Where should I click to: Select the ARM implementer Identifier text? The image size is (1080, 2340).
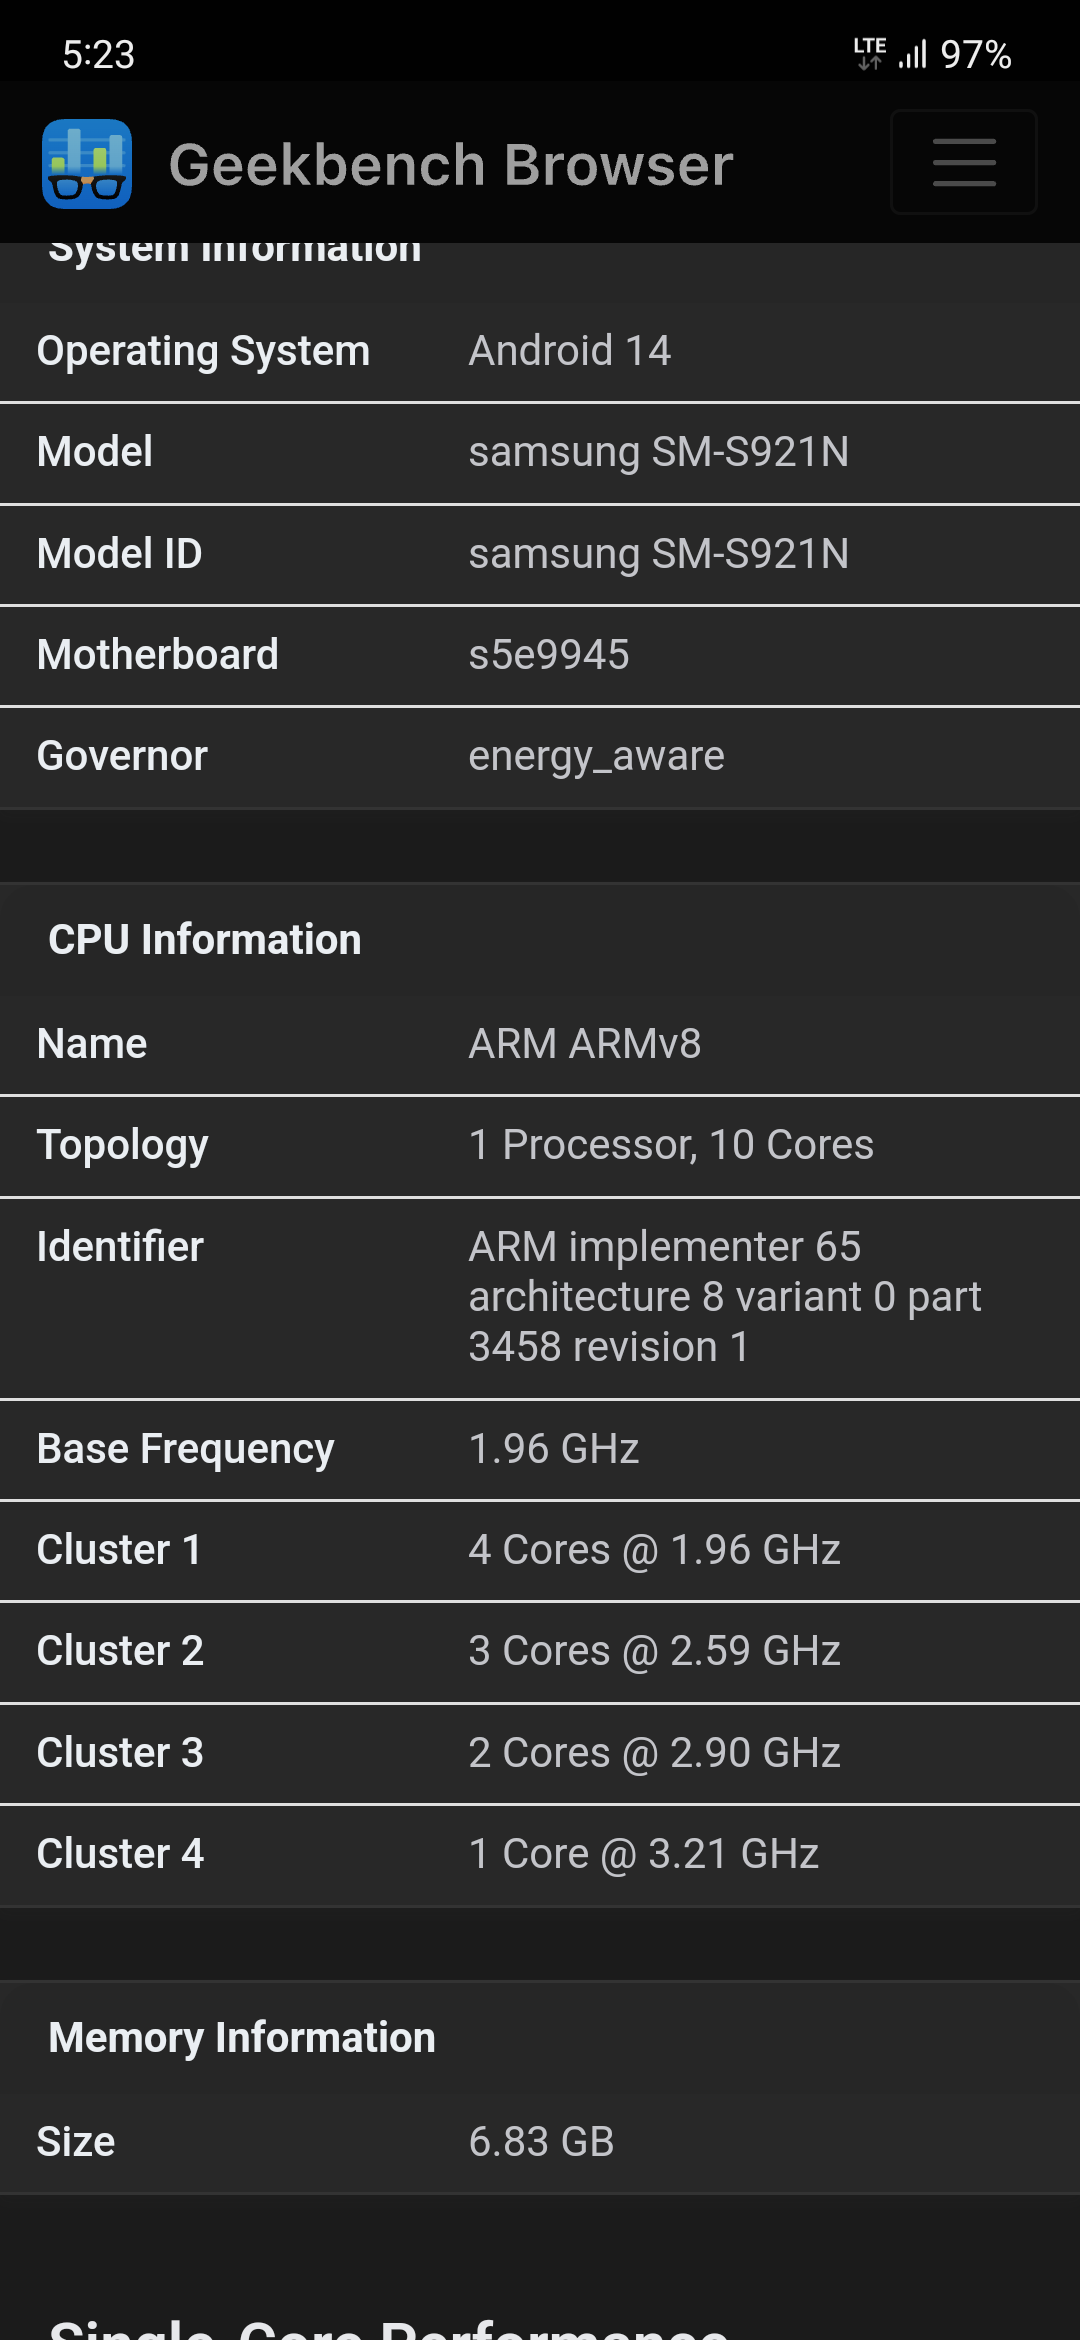click(x=724, y=1296)
